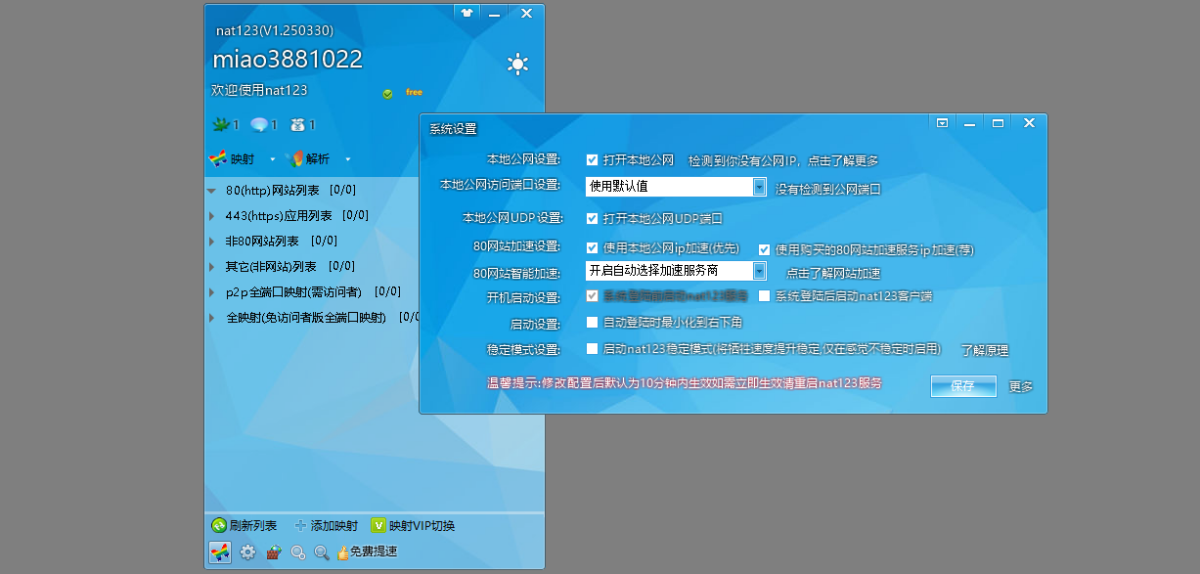Click the 映射 toolbar label
This screenshot has width=1200, height=574.
pyautogui.click(x=243, y=159)
